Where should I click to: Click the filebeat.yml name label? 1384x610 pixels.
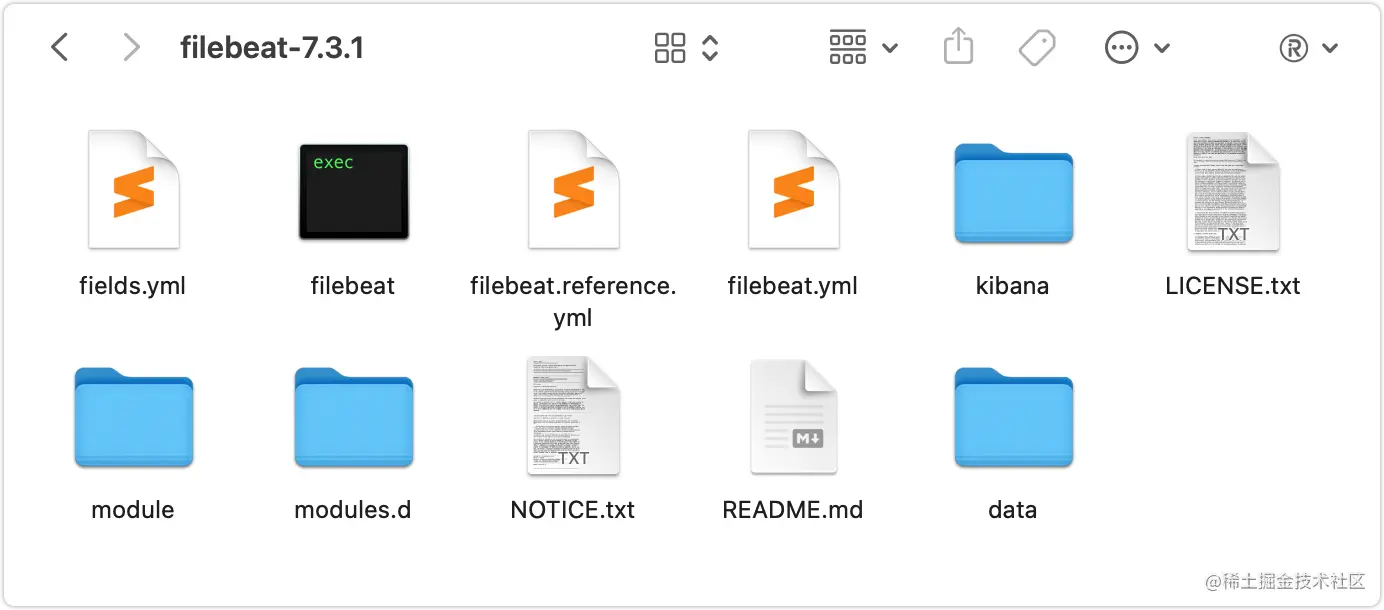pos(793,286)
